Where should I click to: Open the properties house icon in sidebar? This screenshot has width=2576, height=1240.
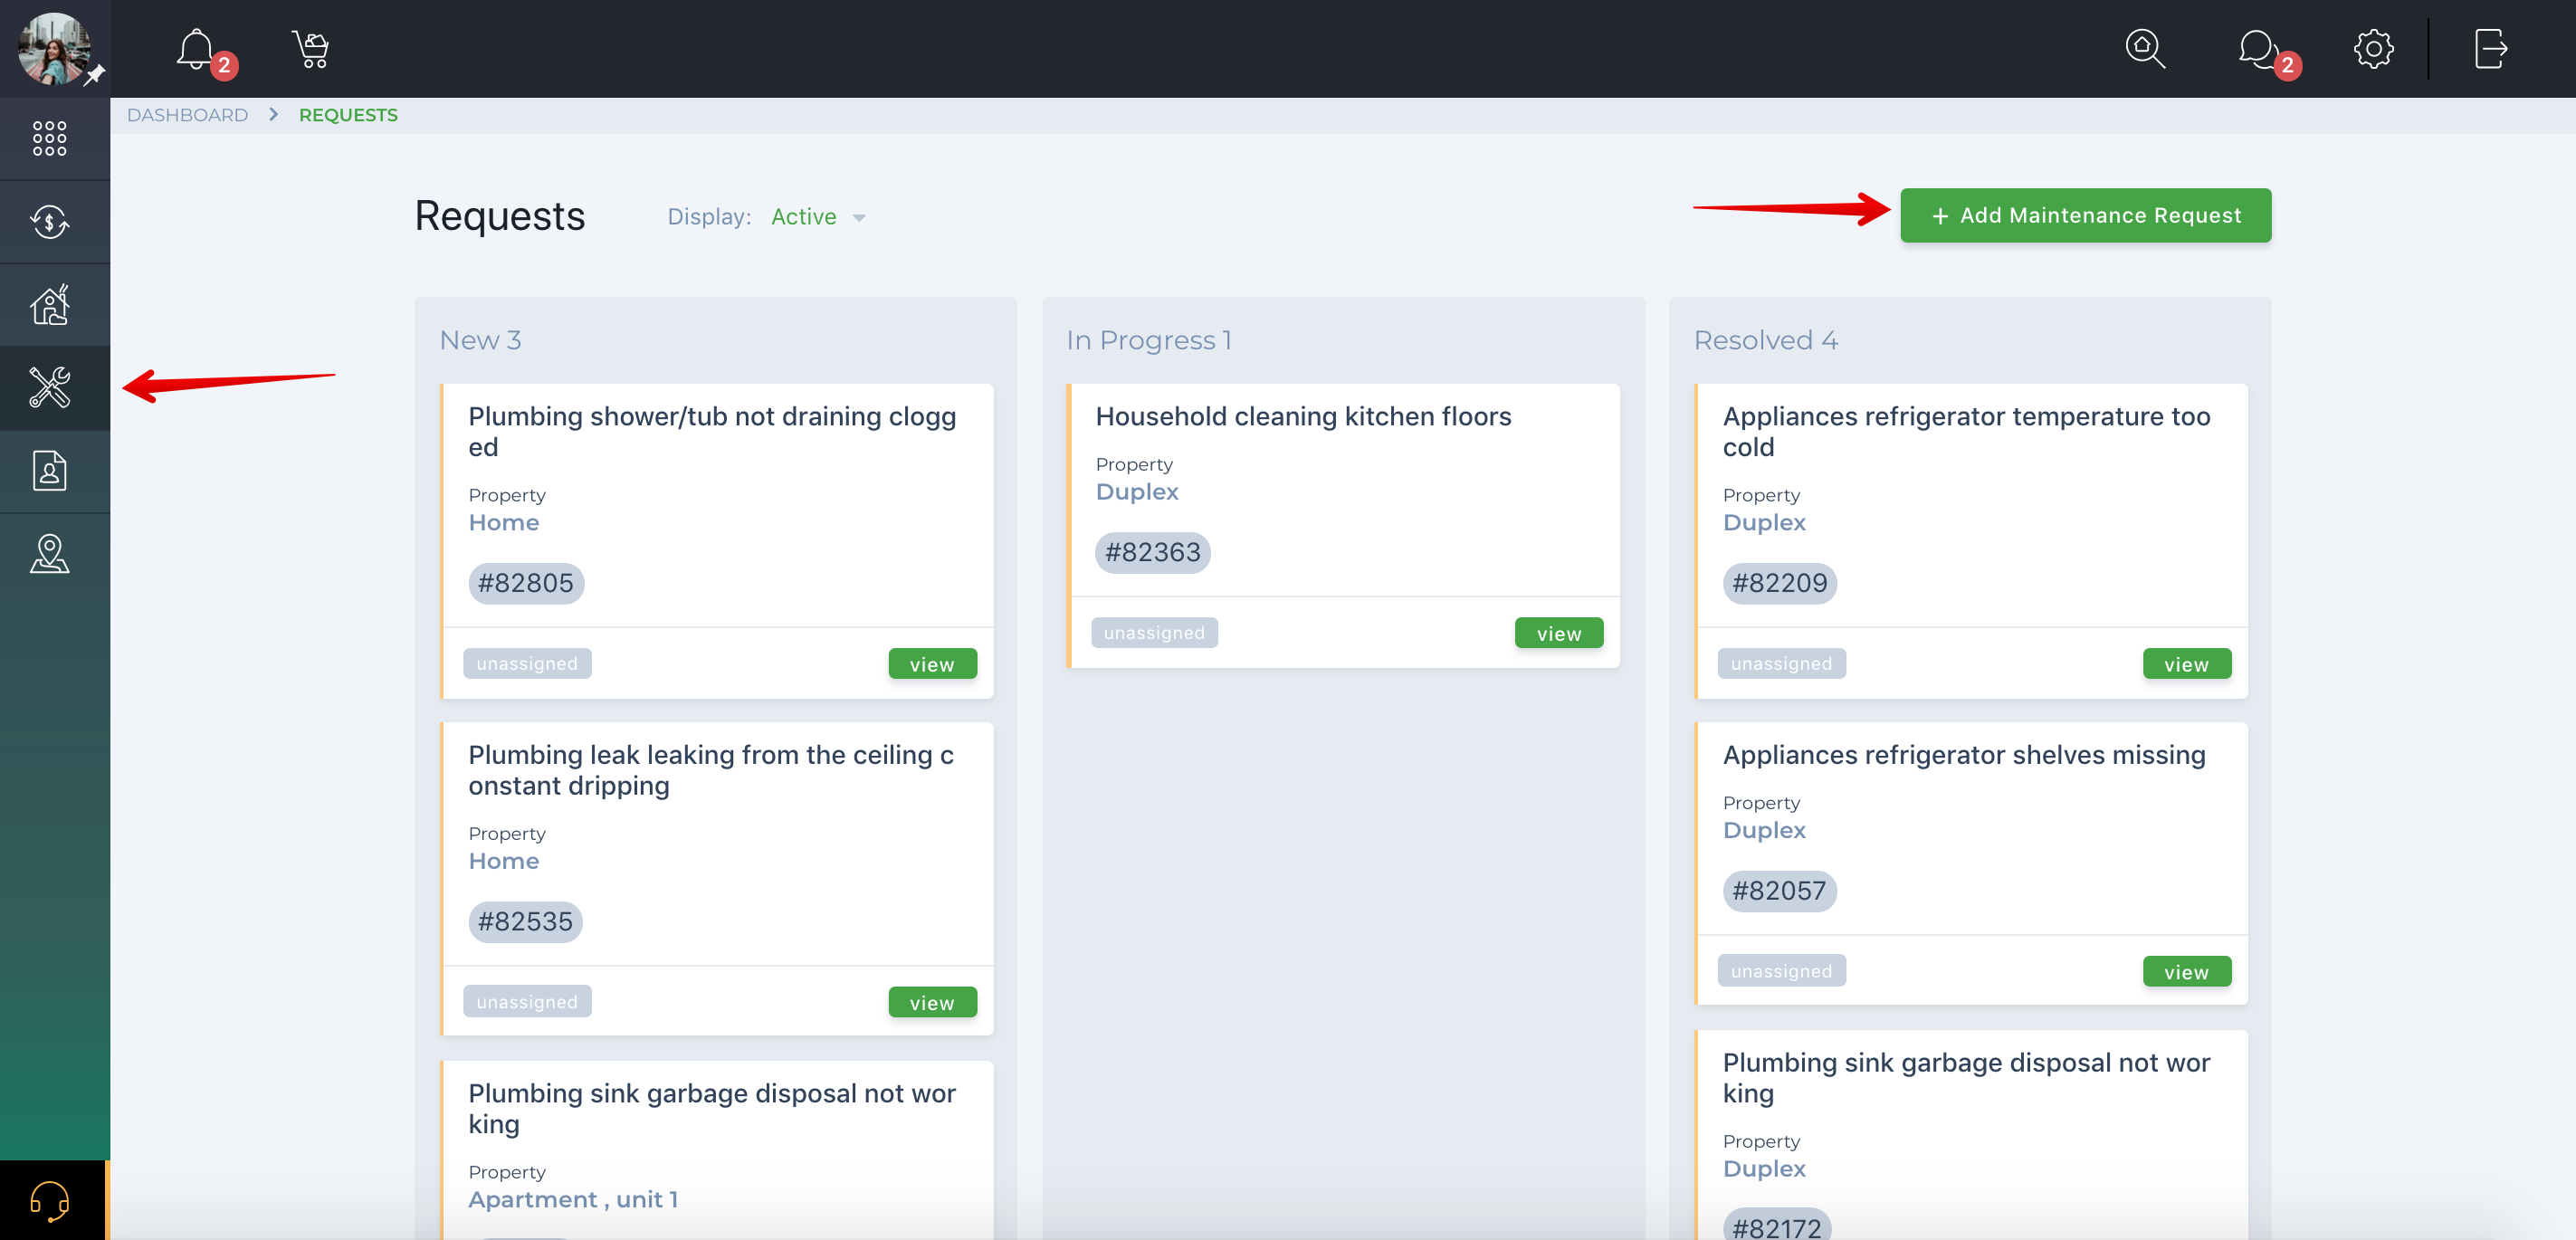(49, 305)
